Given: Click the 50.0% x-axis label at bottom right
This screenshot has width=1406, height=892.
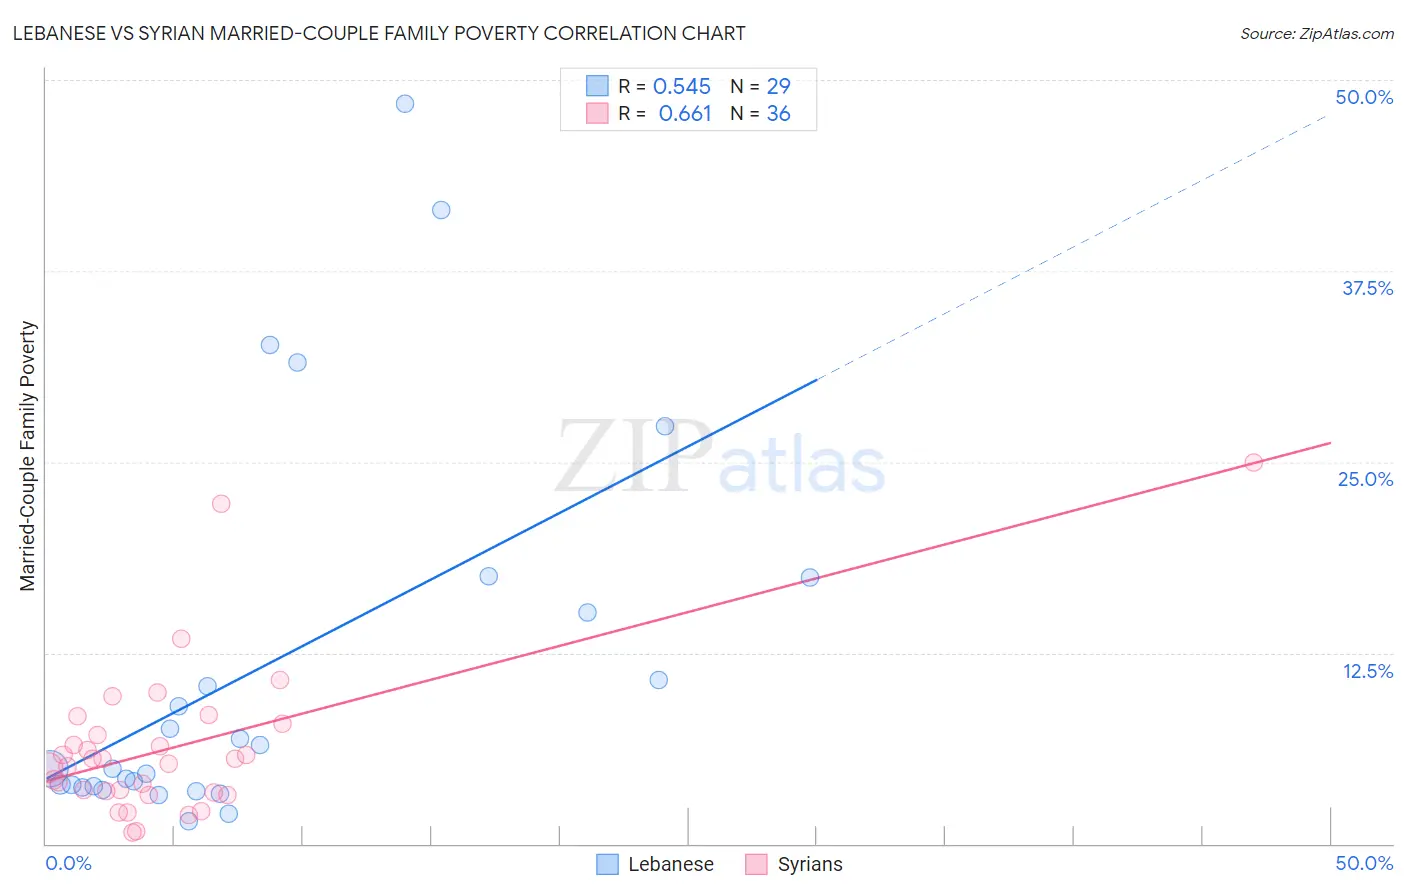Looking at the screenshot, I should [1364, 863].
